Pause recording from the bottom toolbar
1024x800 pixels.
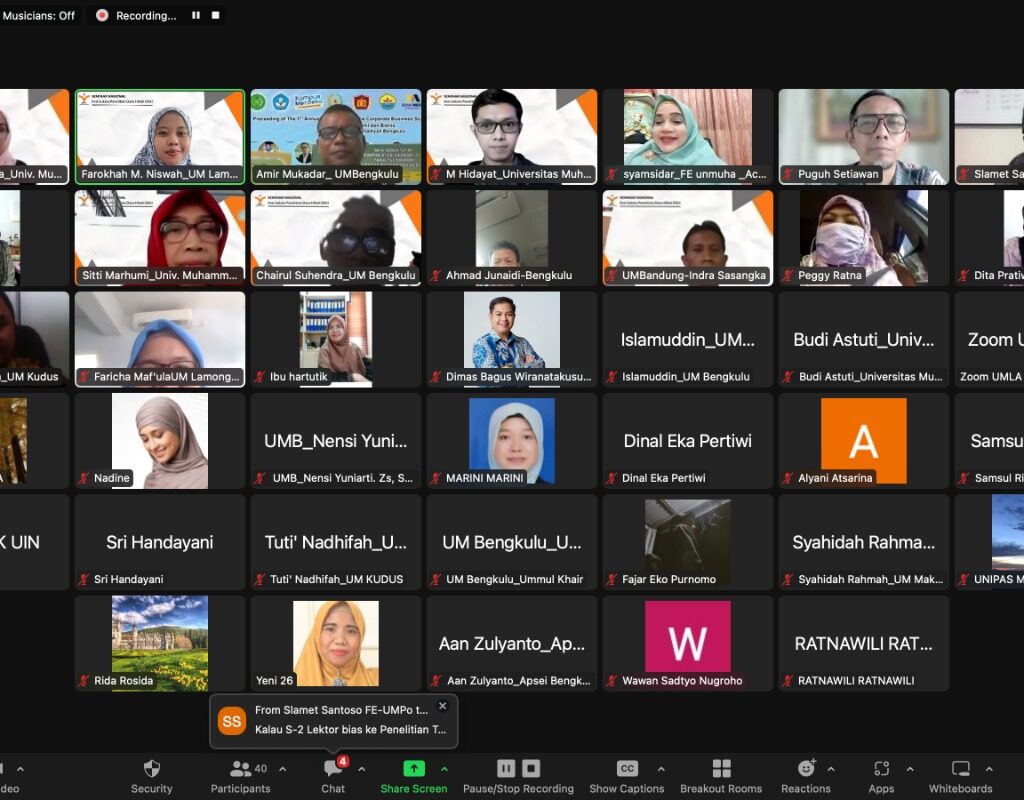click(506, 769)
